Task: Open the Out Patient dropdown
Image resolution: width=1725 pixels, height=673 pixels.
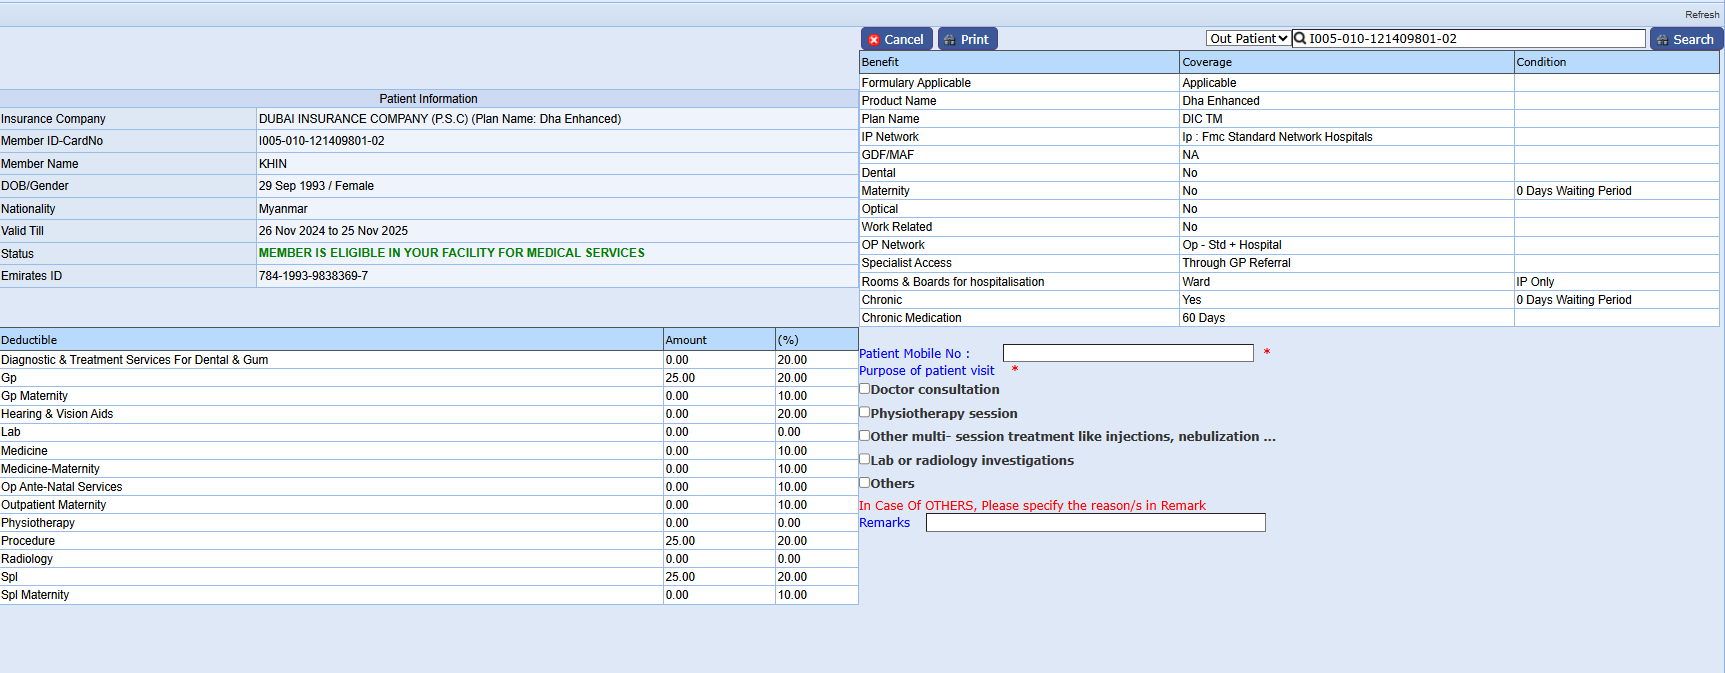Action: click(1247, 39)
